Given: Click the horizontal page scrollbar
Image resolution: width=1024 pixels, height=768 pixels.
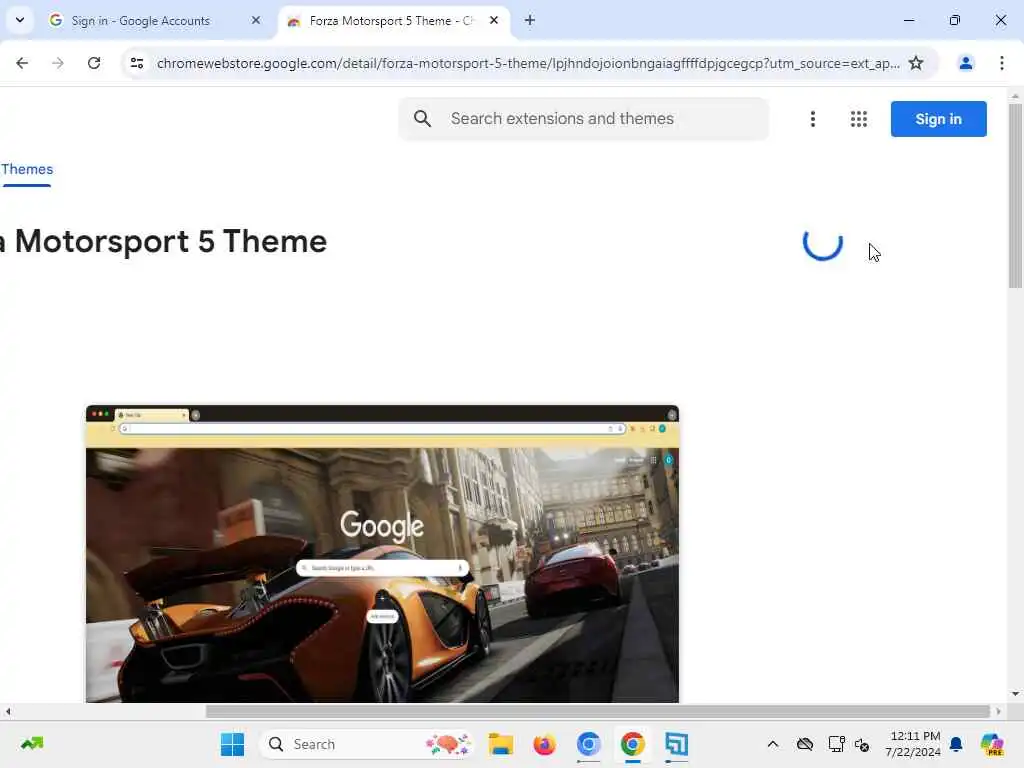Looking at the screenshot, I should click(x=598, y=711).
